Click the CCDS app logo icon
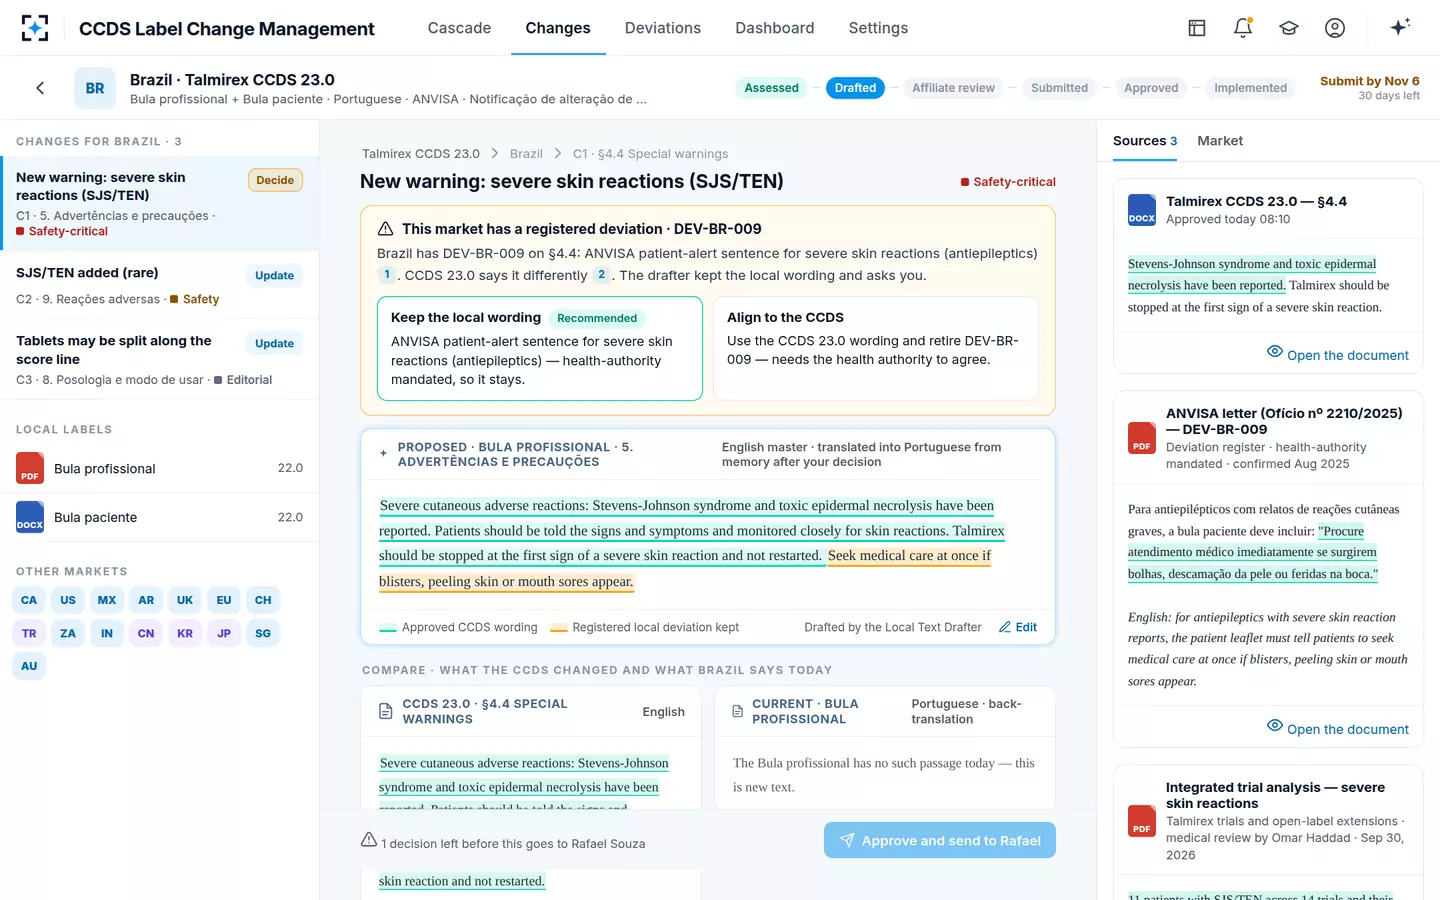The width and height of the screenshot is (1440, 900). 35,28
